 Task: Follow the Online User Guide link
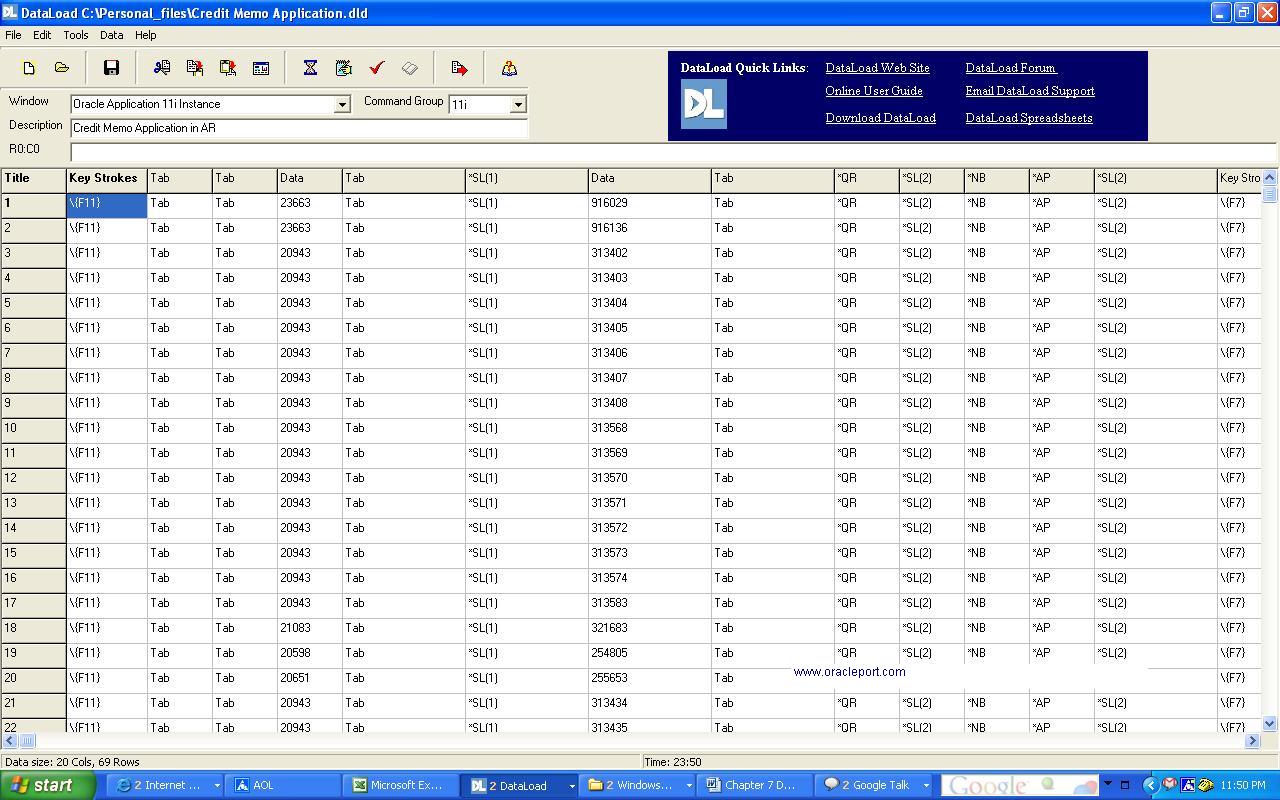[x=872, y=91]
